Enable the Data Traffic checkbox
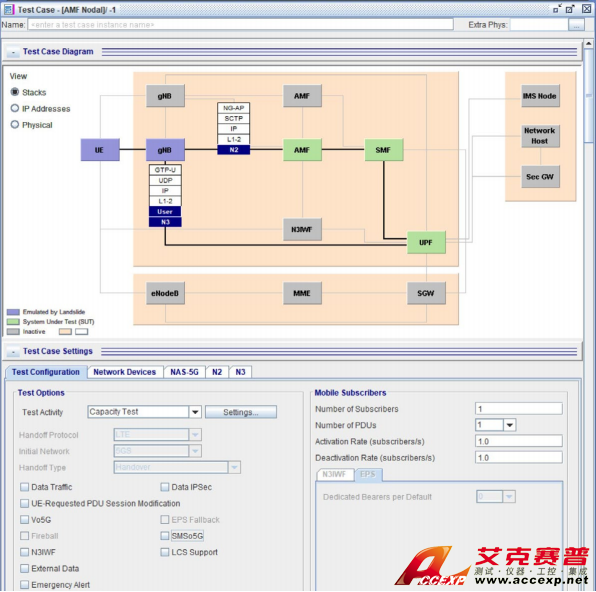The width and height of the screenshot is (596, 592). [25, 487]
